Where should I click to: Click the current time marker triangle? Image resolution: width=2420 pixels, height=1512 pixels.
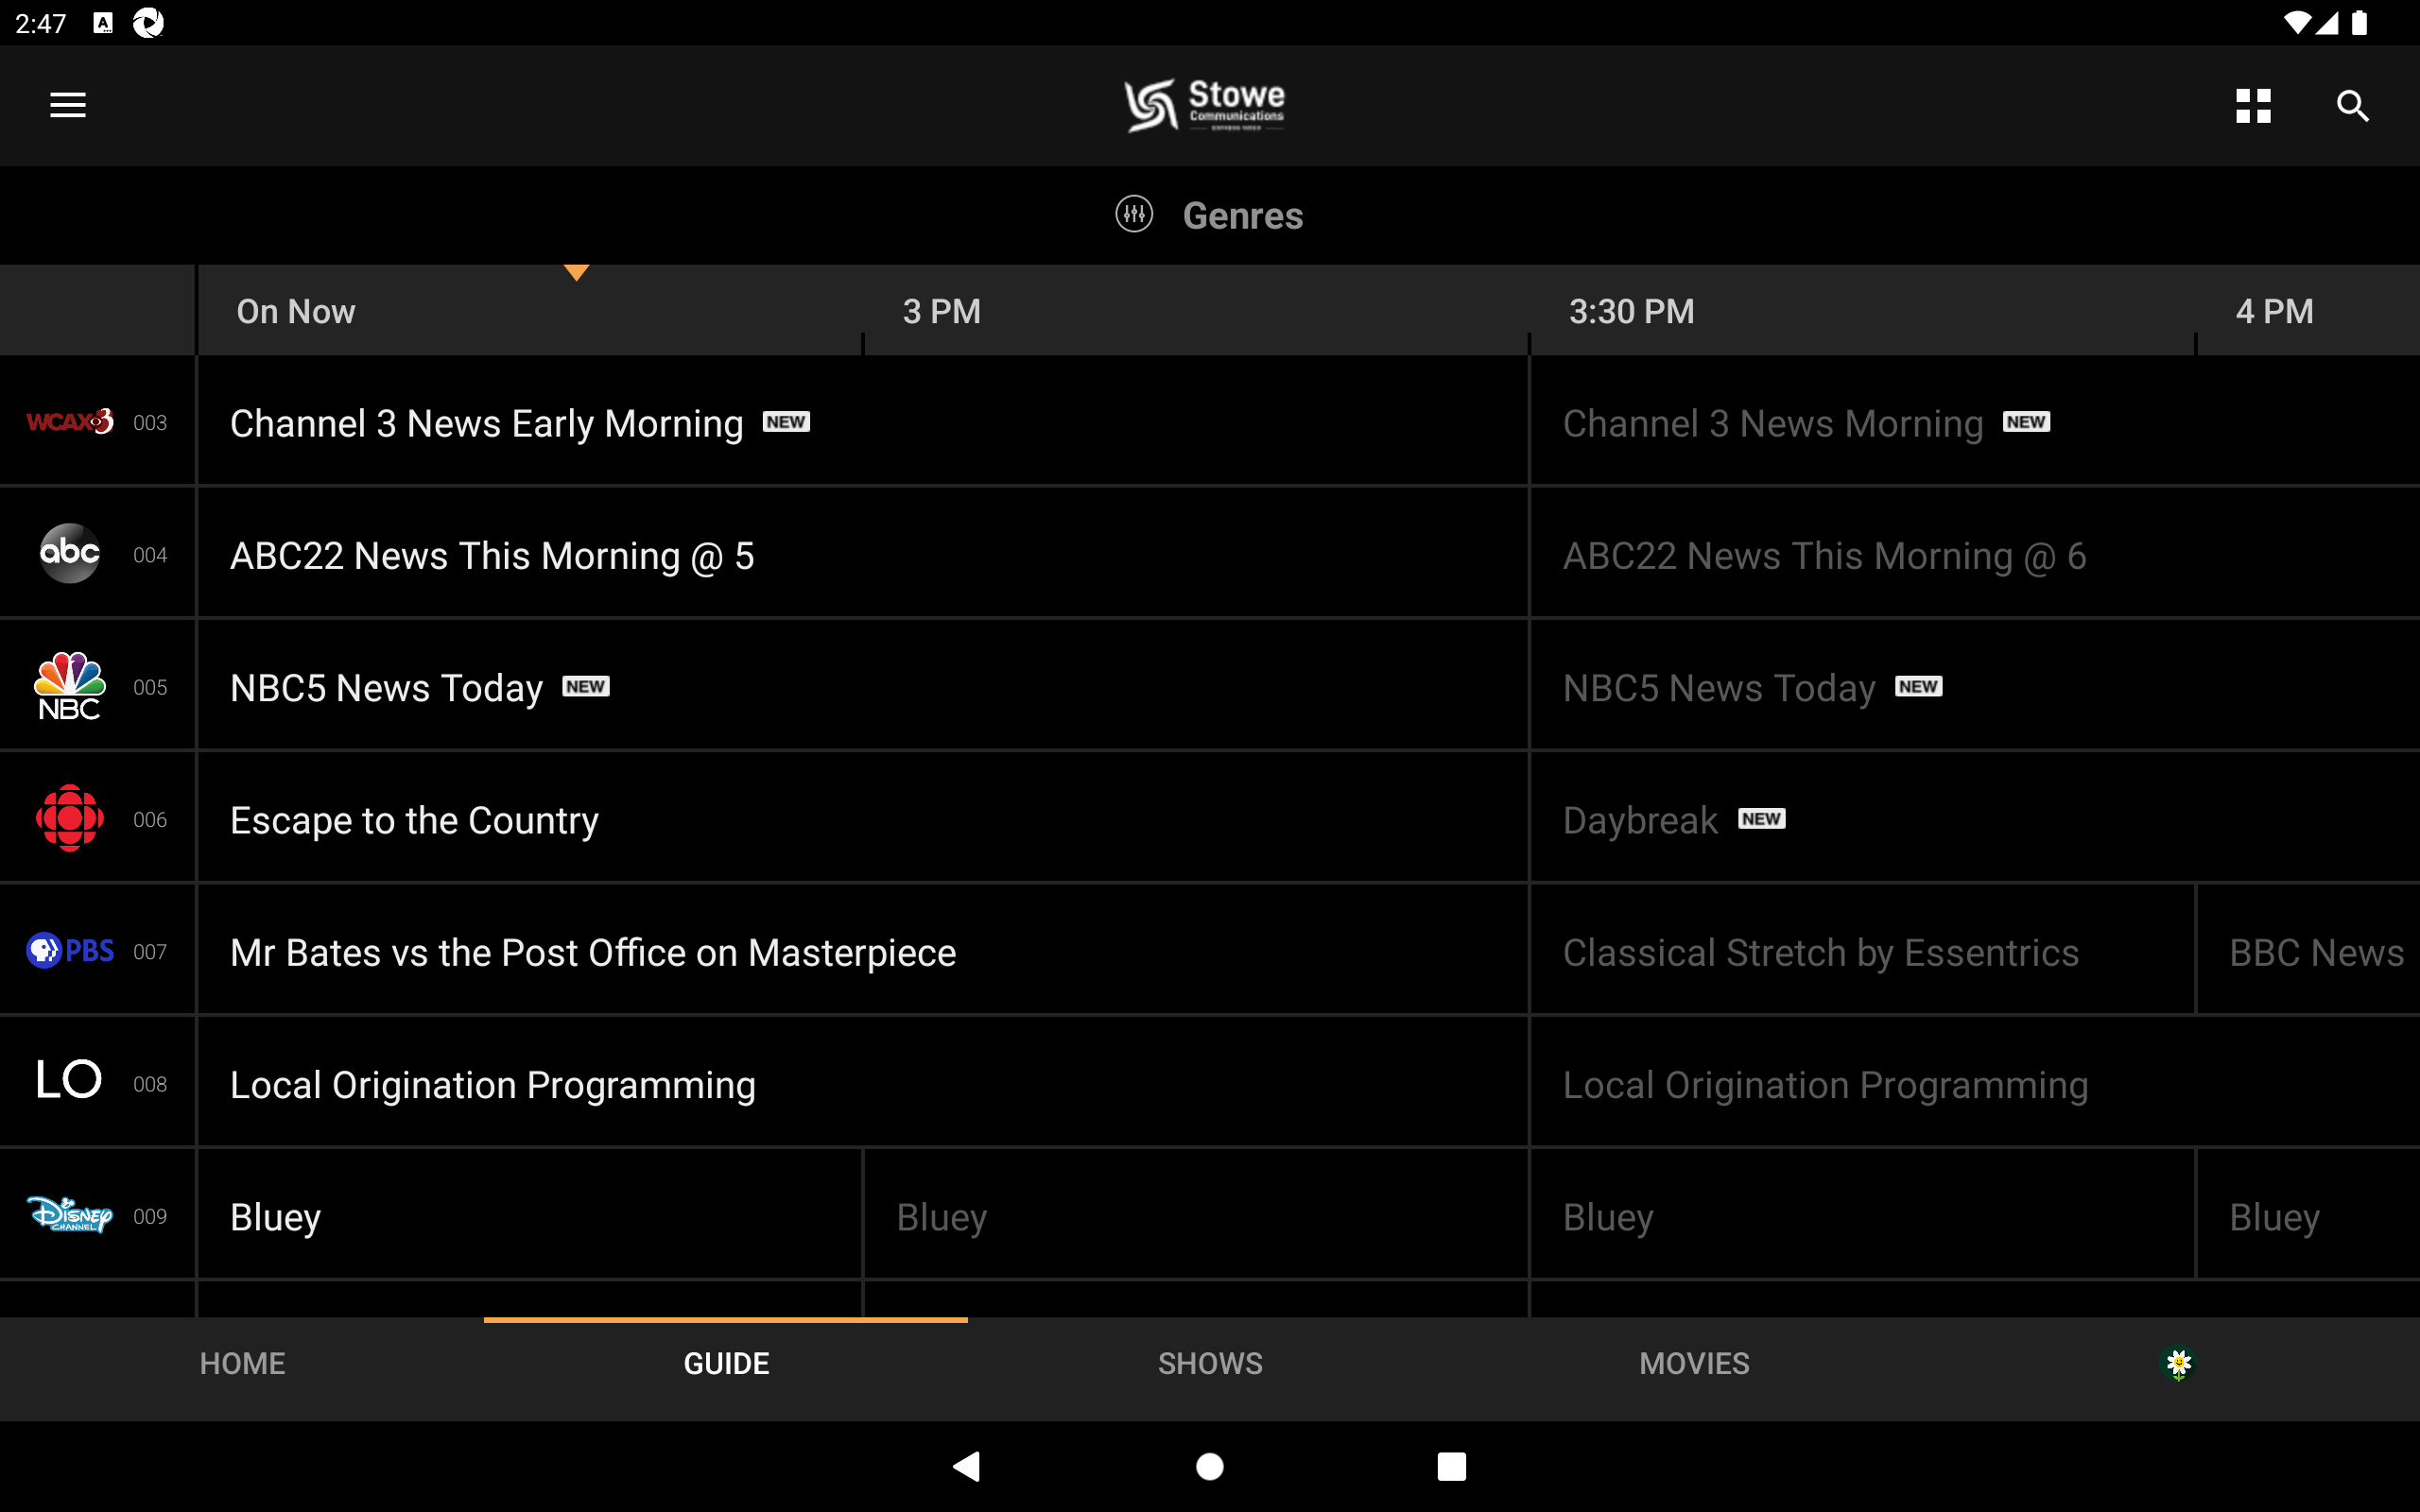tap(576, 272)
